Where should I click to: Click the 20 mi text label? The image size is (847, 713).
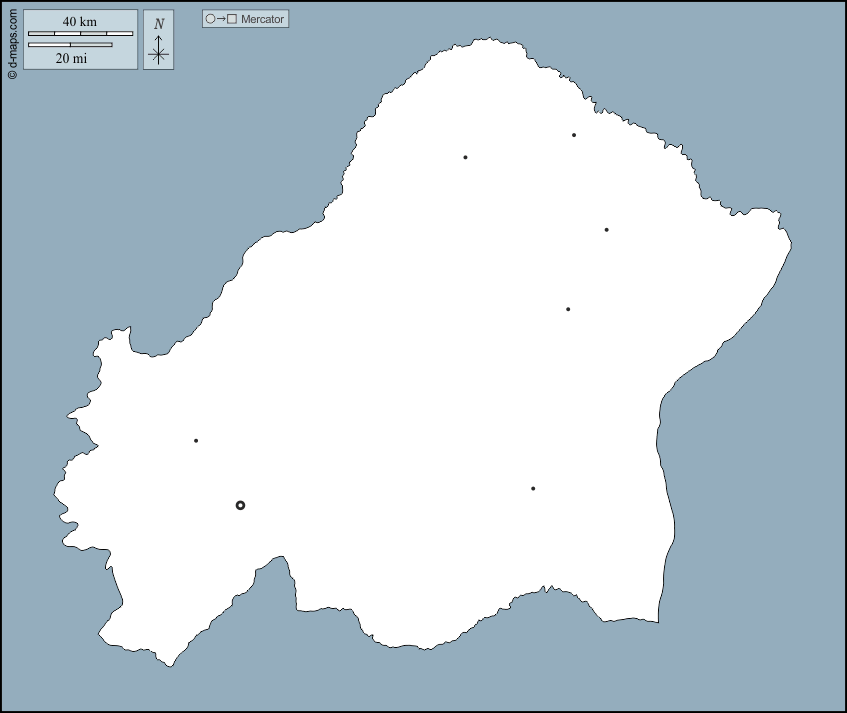[x=71, y=58]
